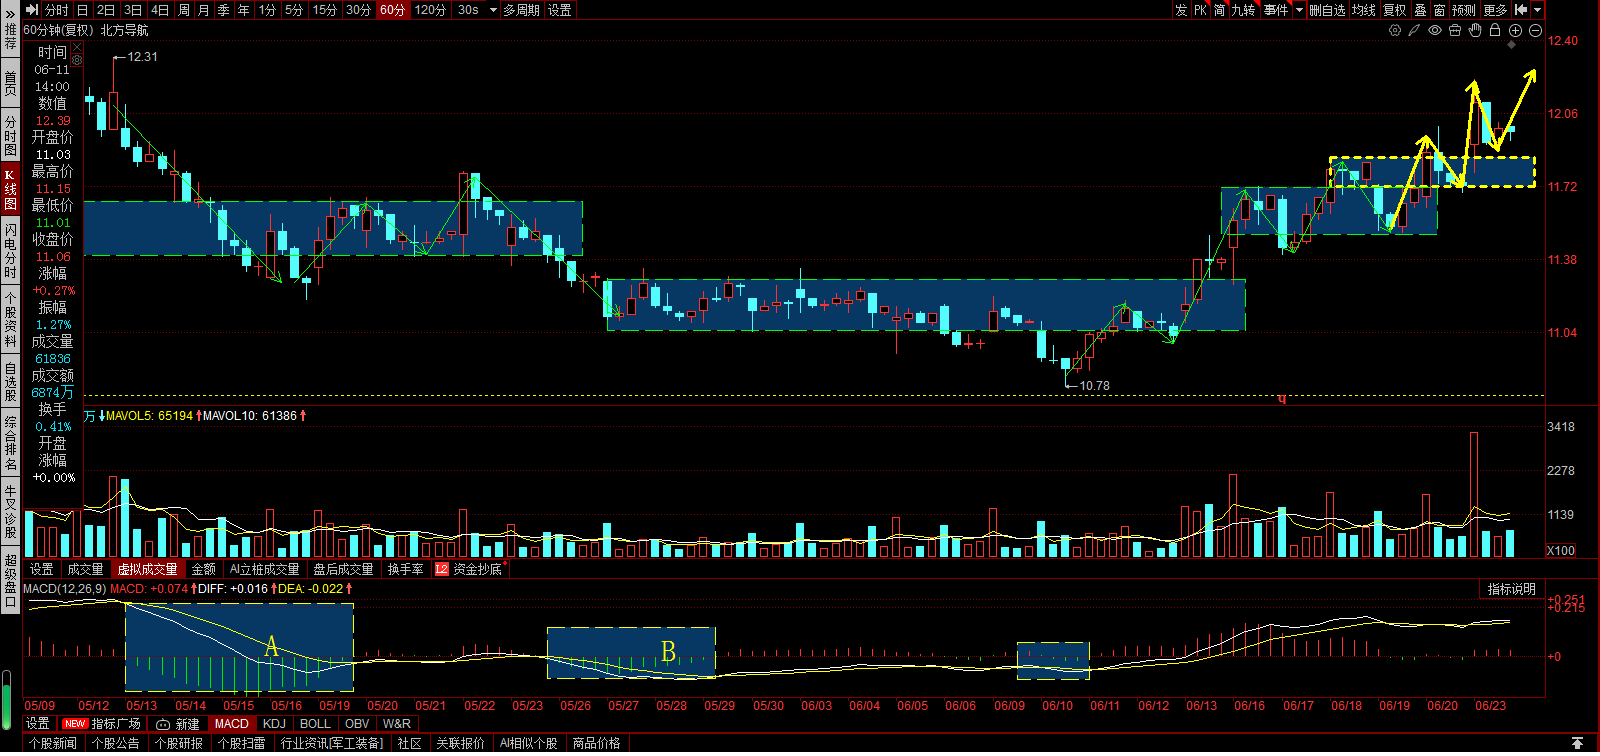Open 个股新闻 bottom tab
The height and width of the screenshot is (756, 1600).
(53, 743)
